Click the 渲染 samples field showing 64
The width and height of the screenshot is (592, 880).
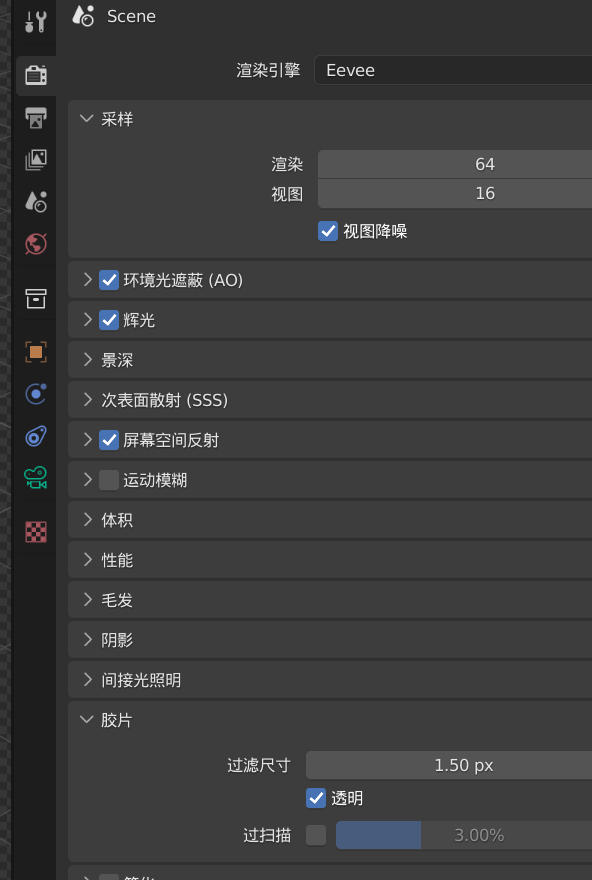point(455,164)
